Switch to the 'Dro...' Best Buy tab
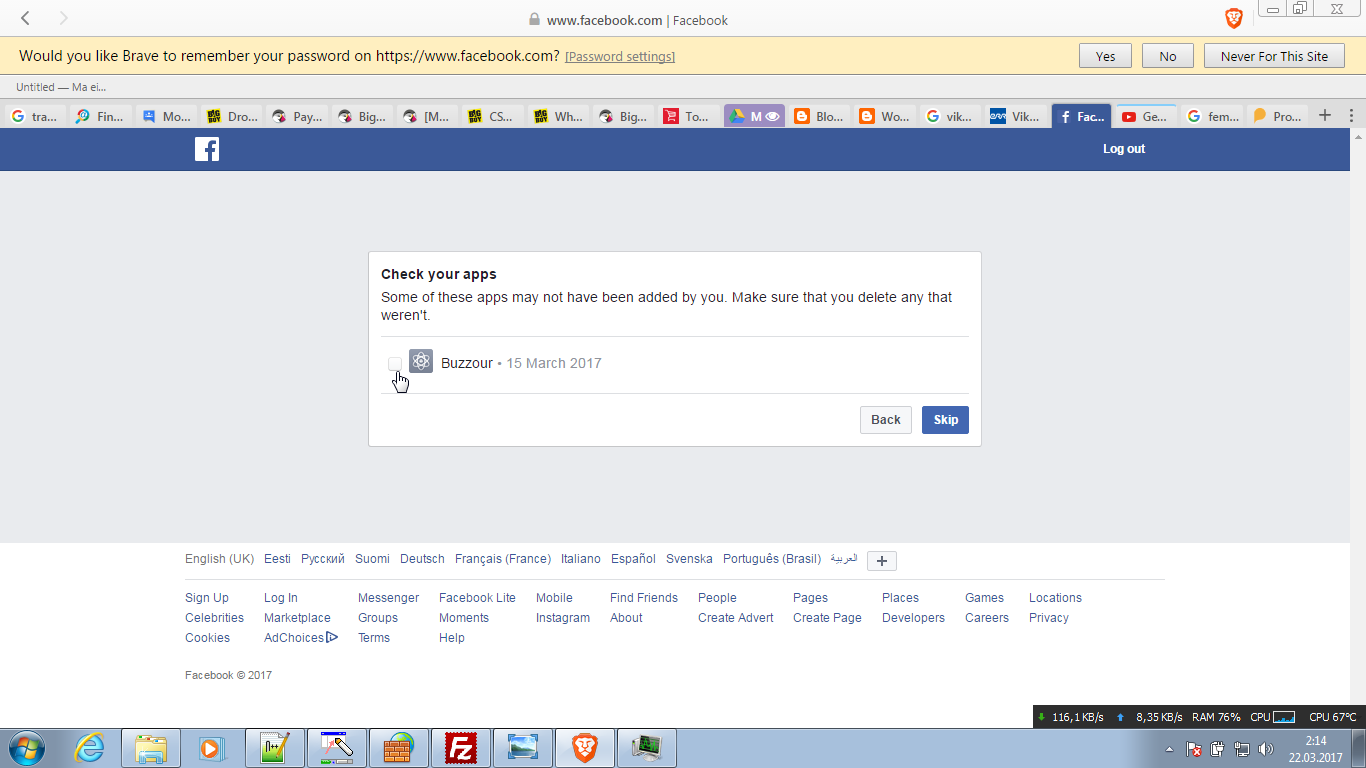The height and width of the screenshot is (768, 1366). (232, 116)
